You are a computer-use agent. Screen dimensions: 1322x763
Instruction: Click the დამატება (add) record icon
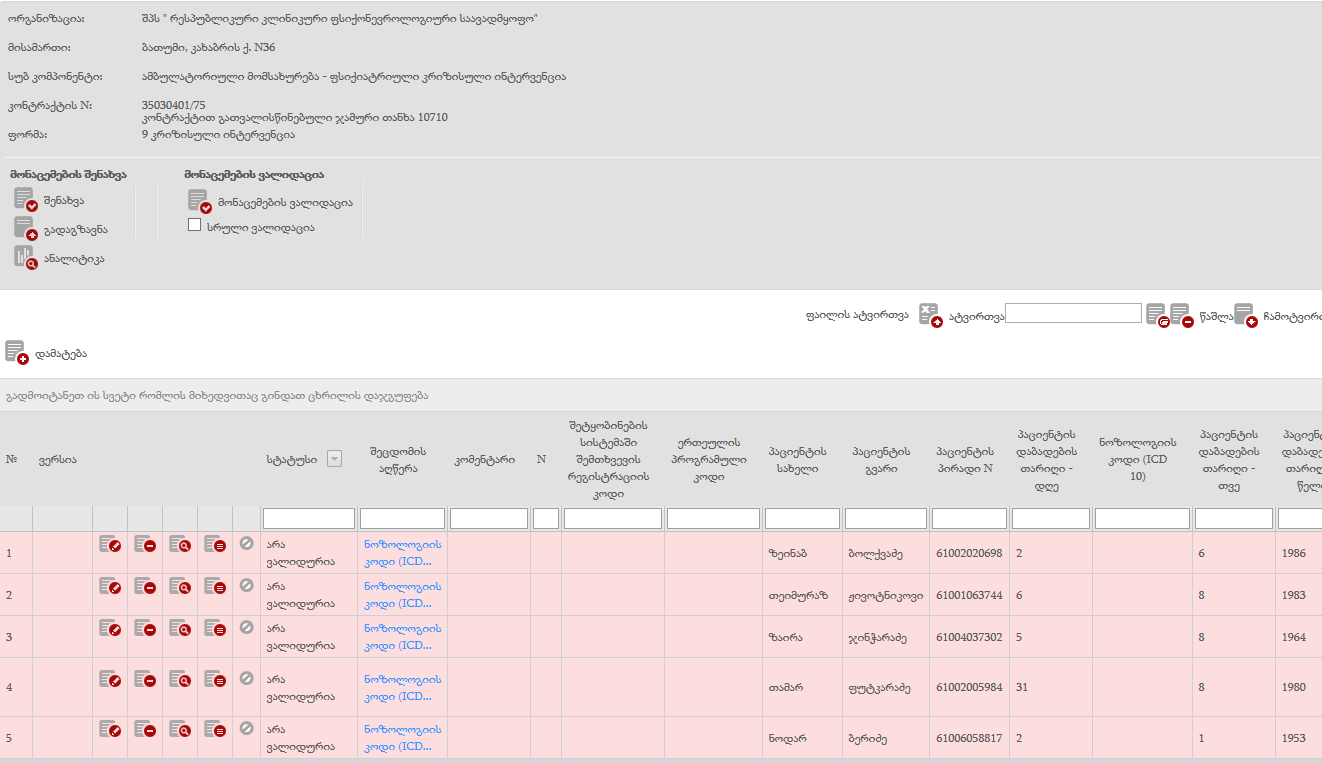point(16,353)
